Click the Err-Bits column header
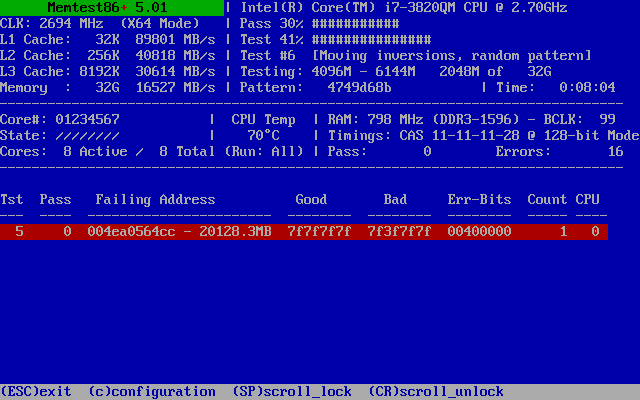 tap(479, 199)
